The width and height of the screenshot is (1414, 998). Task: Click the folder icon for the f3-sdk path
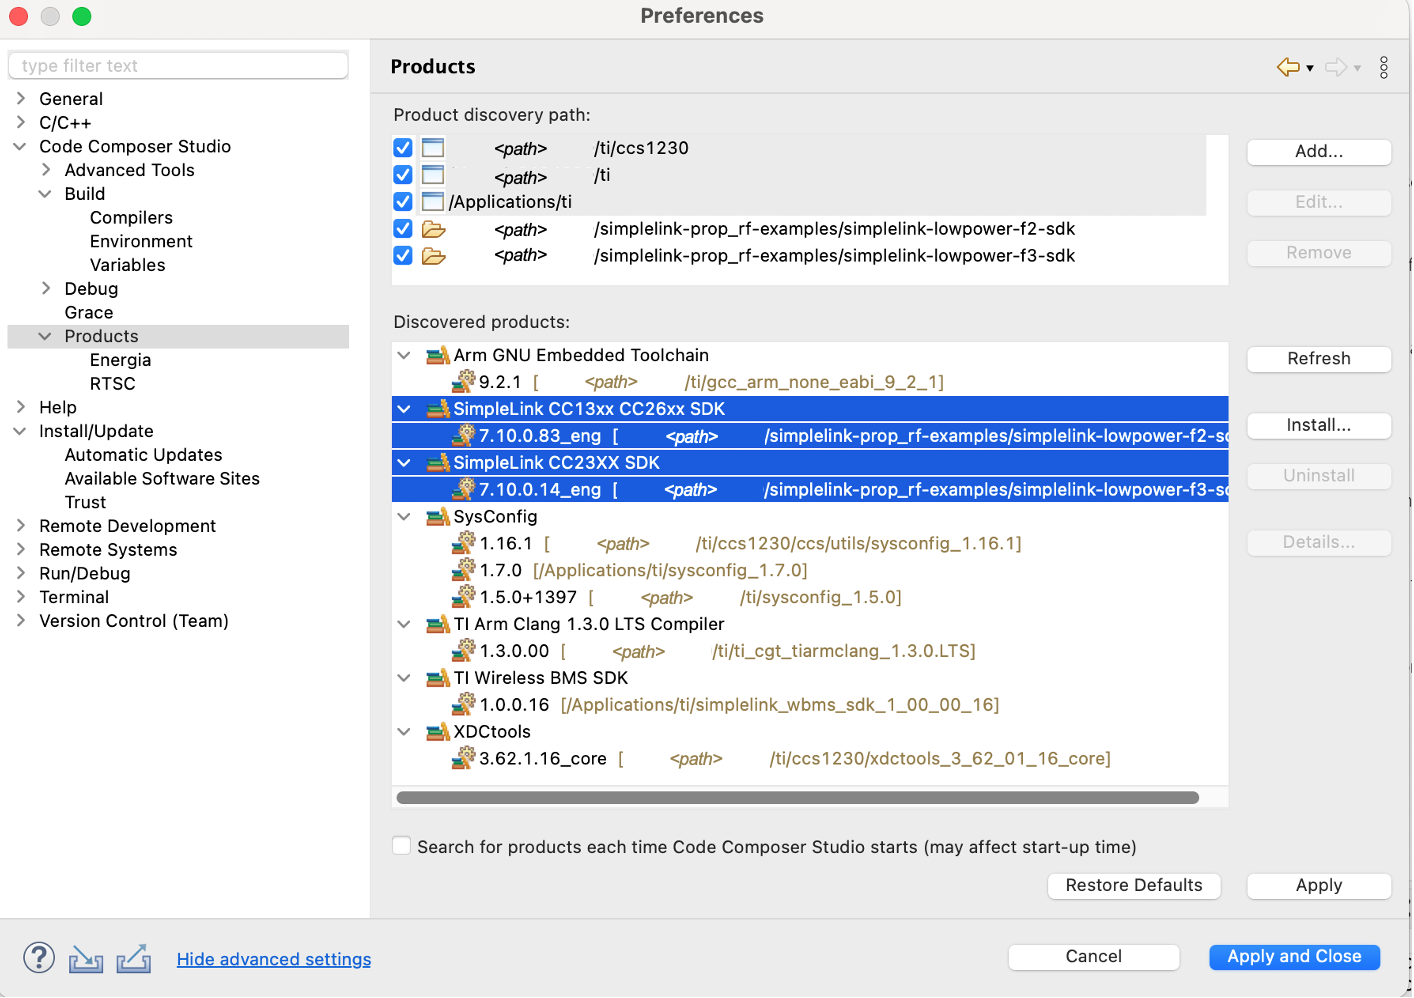[433, 256]
